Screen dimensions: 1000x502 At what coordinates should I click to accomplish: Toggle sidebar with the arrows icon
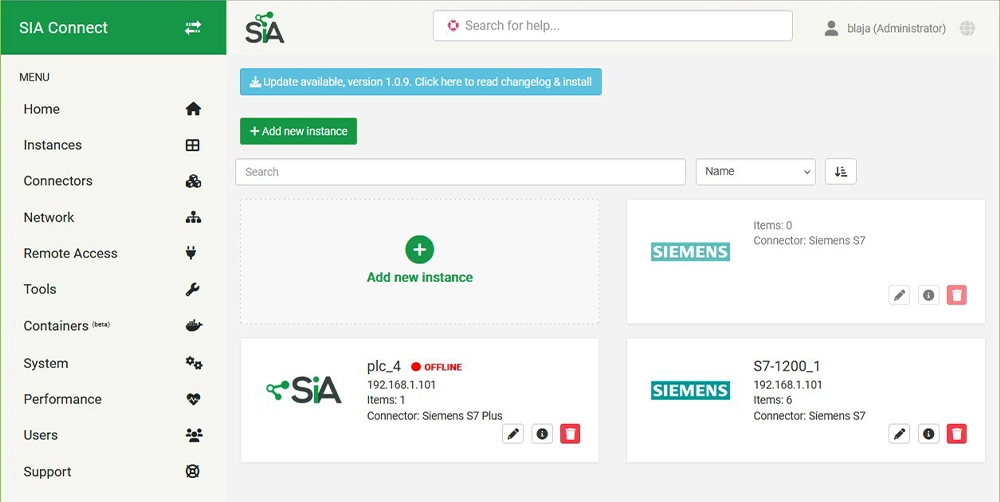click(193, 27)
